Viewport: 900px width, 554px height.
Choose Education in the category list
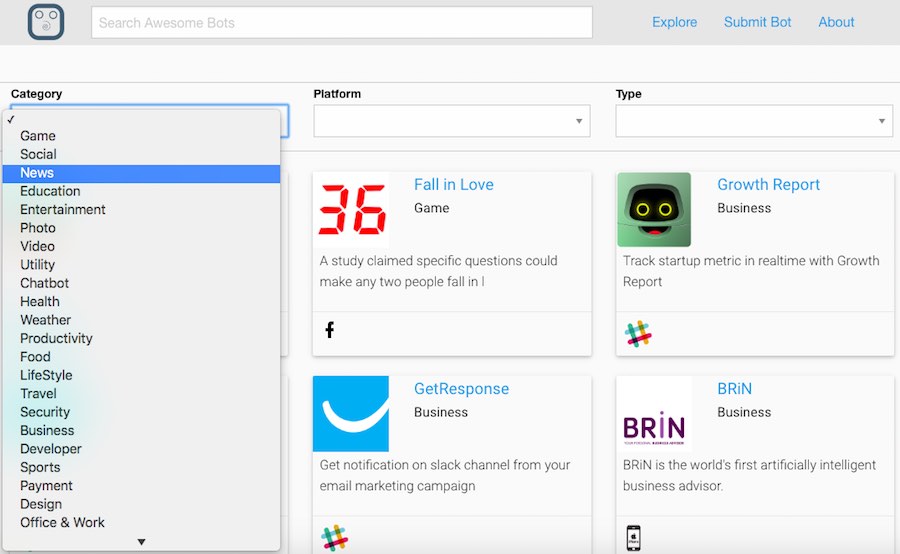(x=50, y=191)
